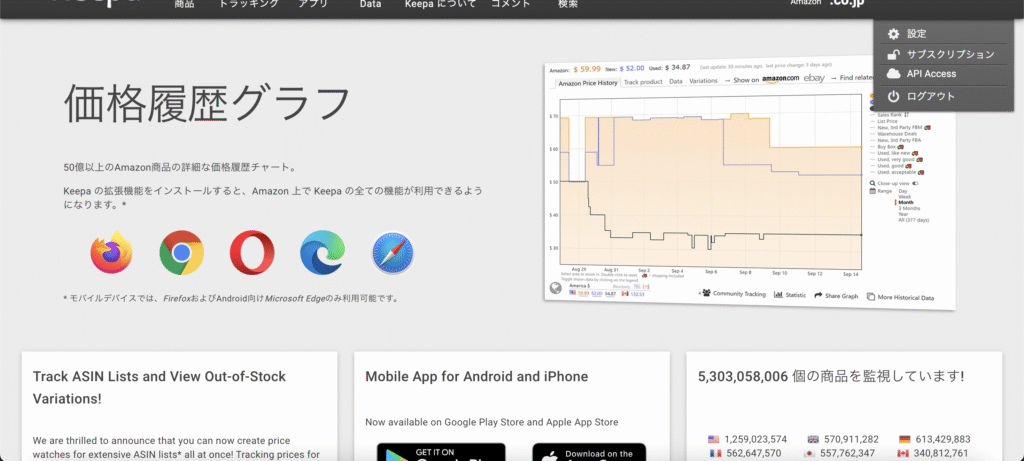This screenshot has height=461, width=1024.
Task: Click the 5,303,058,006 product count heading
Action: pyautogui.click(x=831, y=377)
